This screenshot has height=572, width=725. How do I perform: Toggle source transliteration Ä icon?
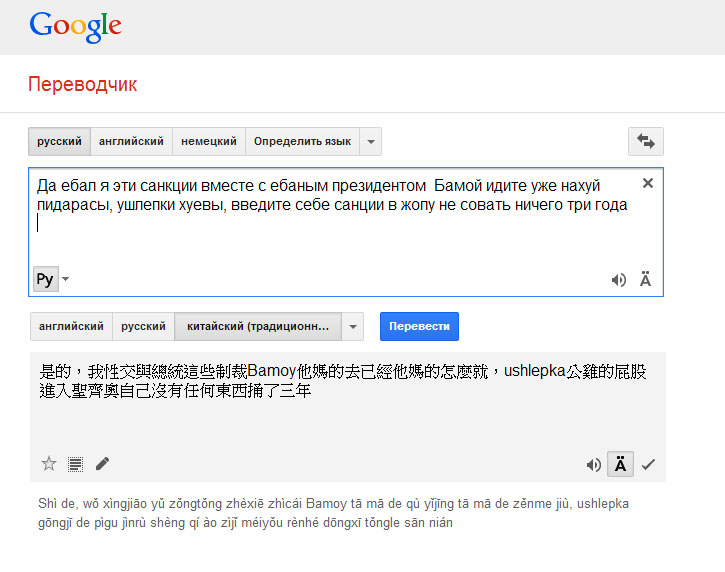pyautogui.click(x=645, y=279)
